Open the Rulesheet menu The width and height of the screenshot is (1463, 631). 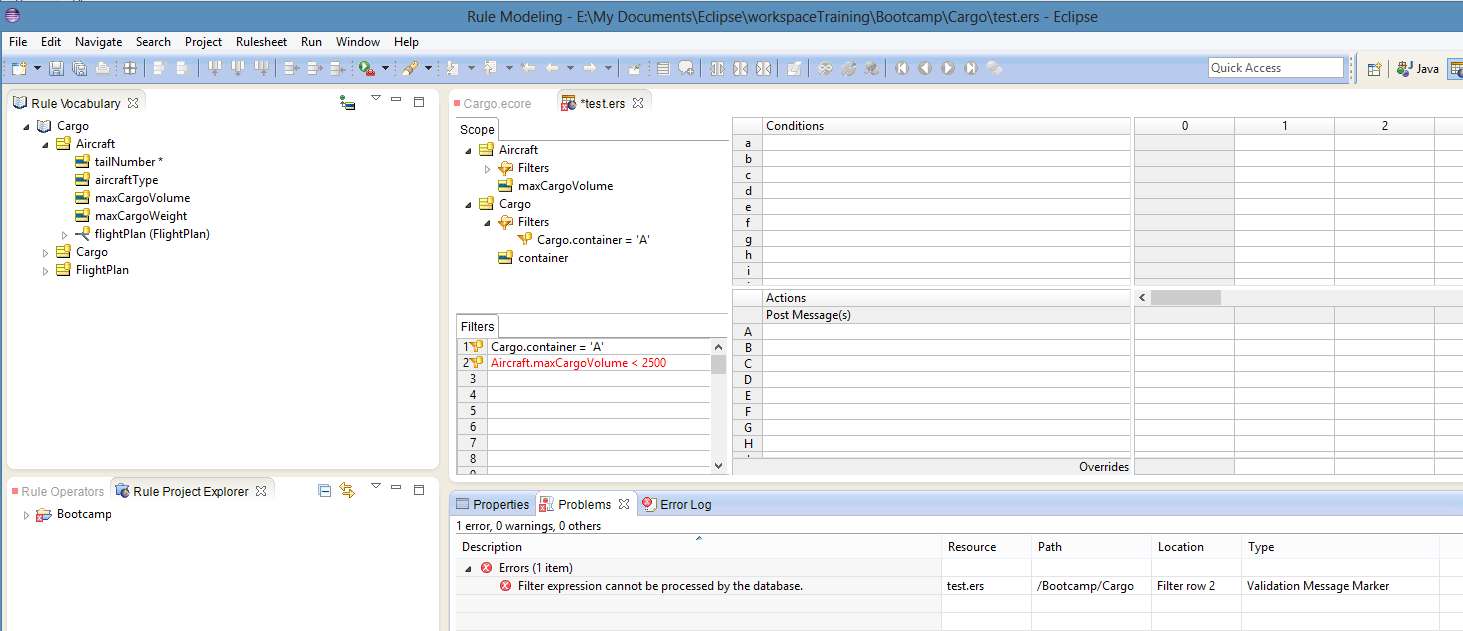click(261, 42)
